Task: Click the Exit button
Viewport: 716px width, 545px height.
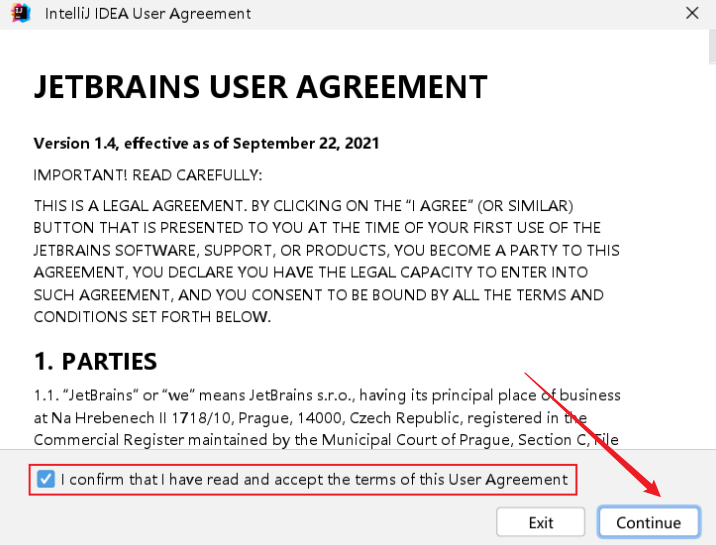Action: coord(541,522)
